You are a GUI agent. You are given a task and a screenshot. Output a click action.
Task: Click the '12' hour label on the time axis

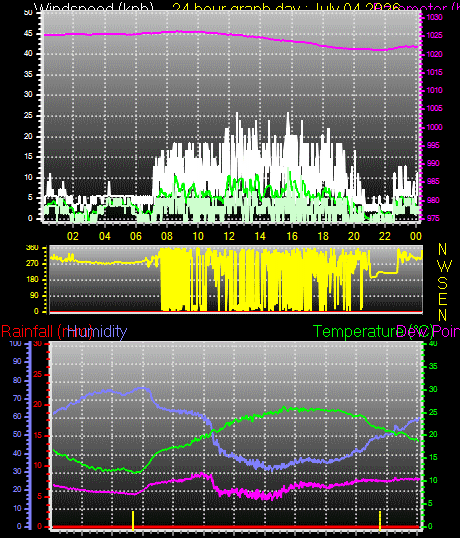pos(229,236)
